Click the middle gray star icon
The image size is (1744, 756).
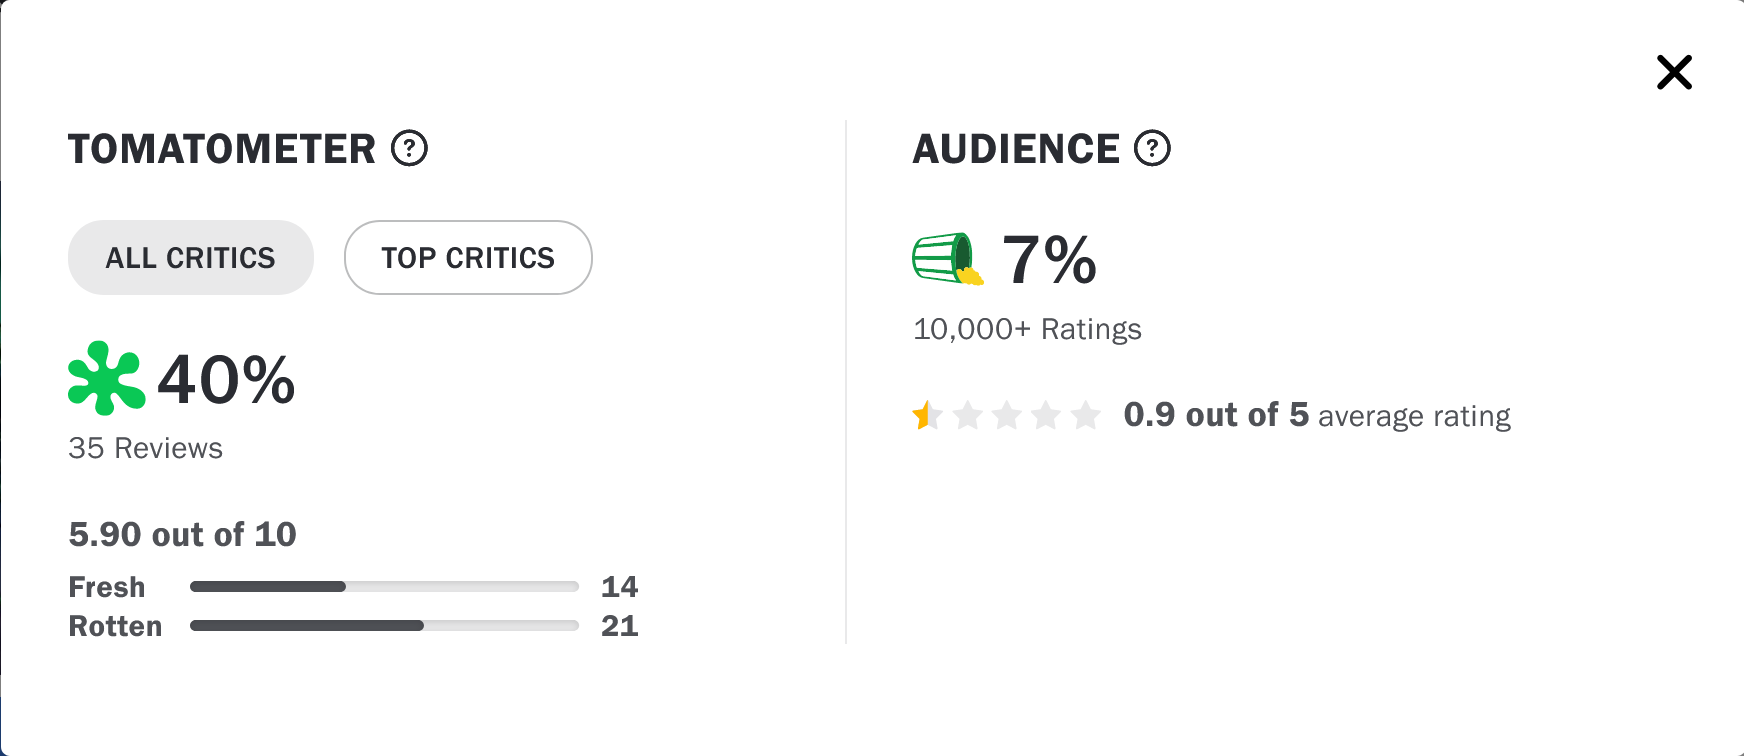point(1008,415)
